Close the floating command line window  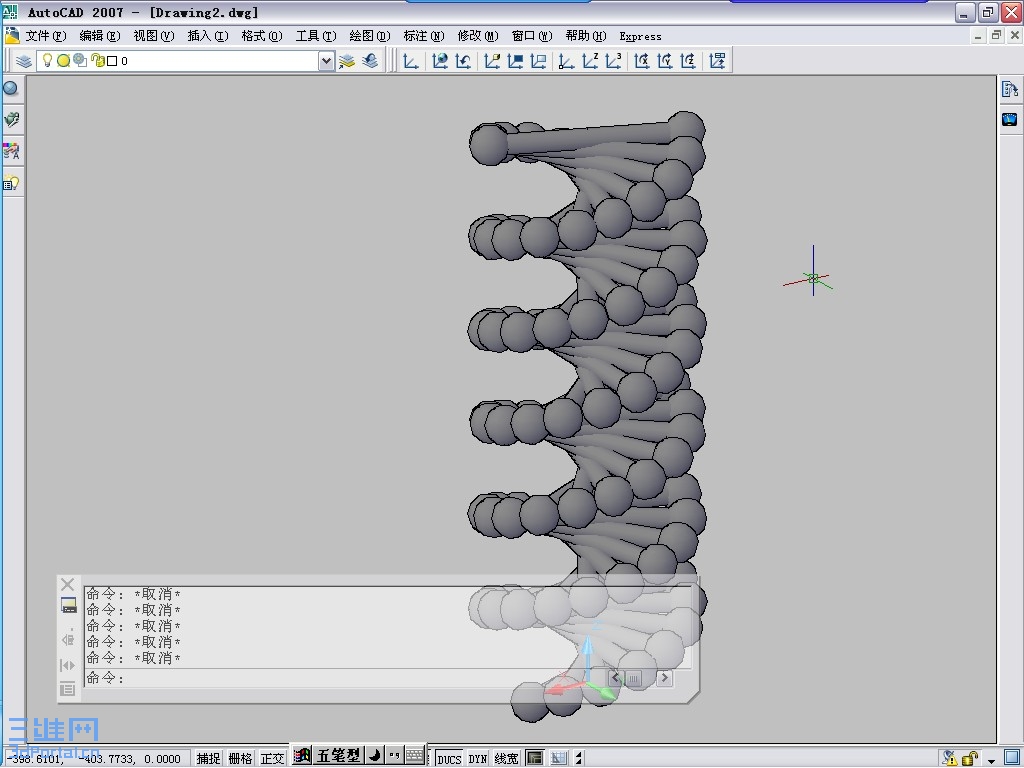67,584
